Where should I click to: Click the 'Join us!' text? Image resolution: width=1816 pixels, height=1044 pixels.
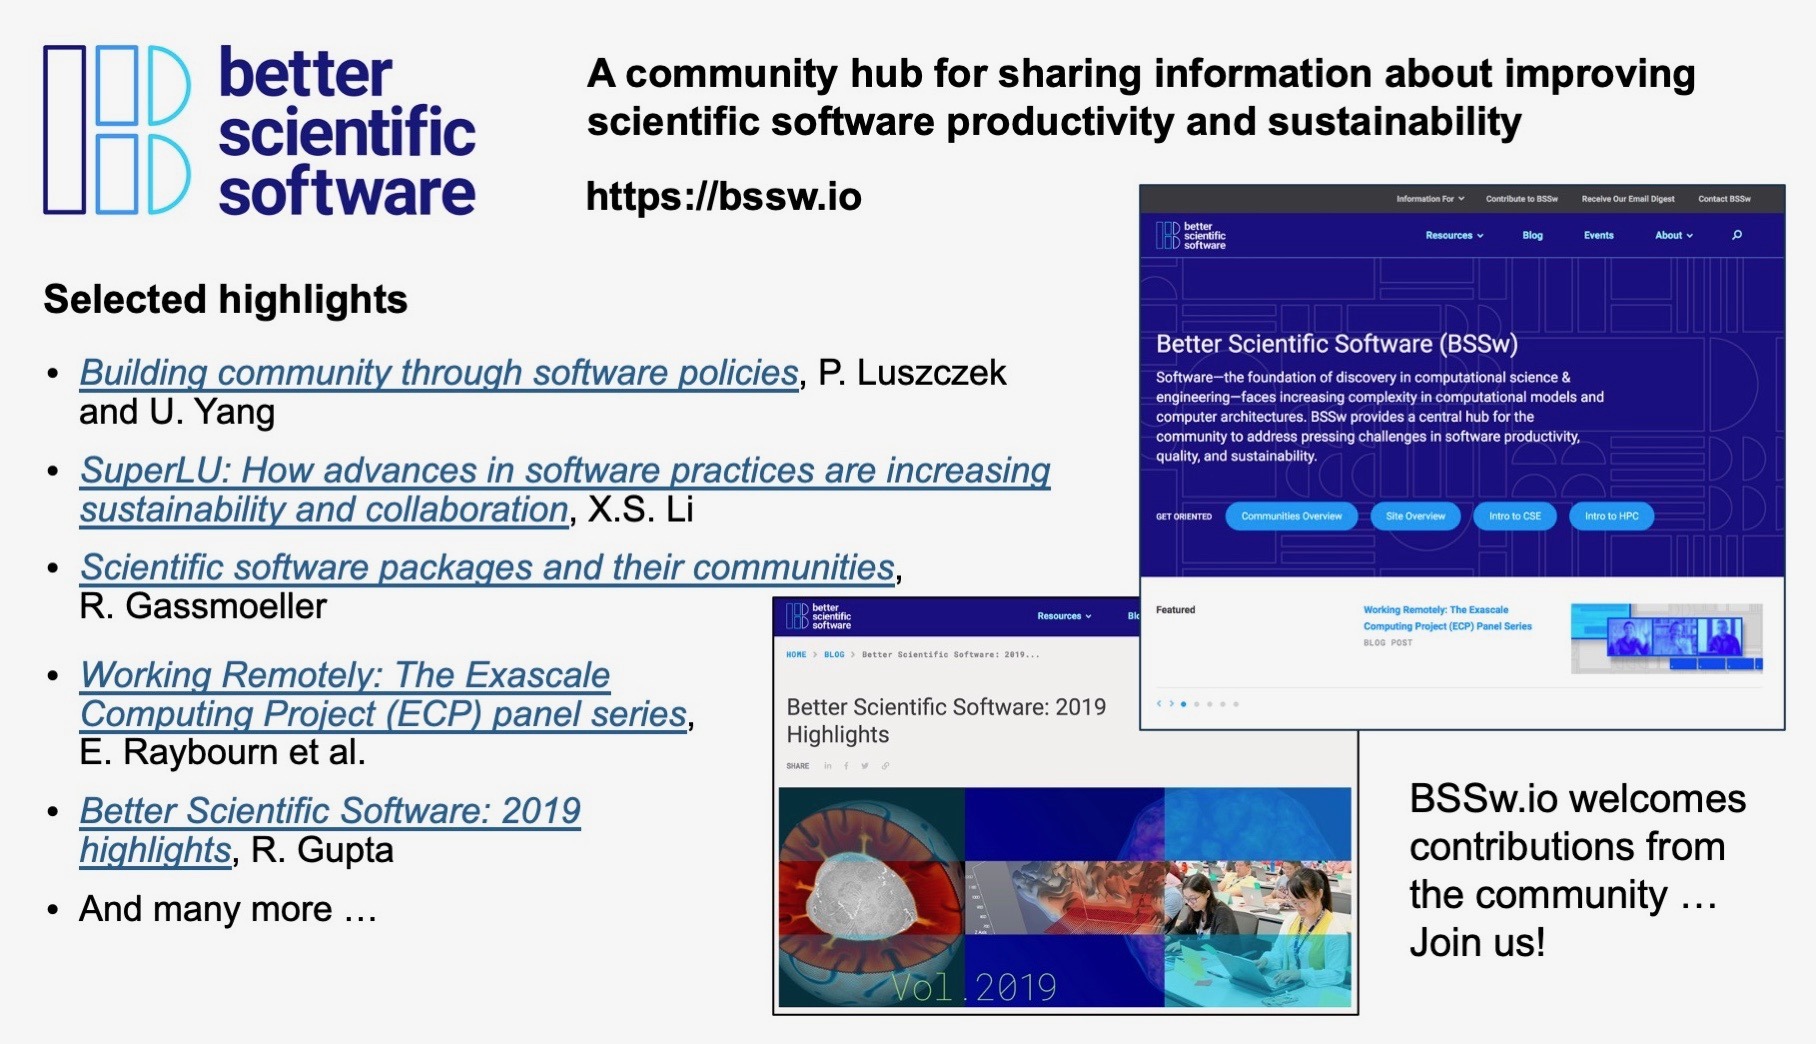click(x=1477, y=943)
